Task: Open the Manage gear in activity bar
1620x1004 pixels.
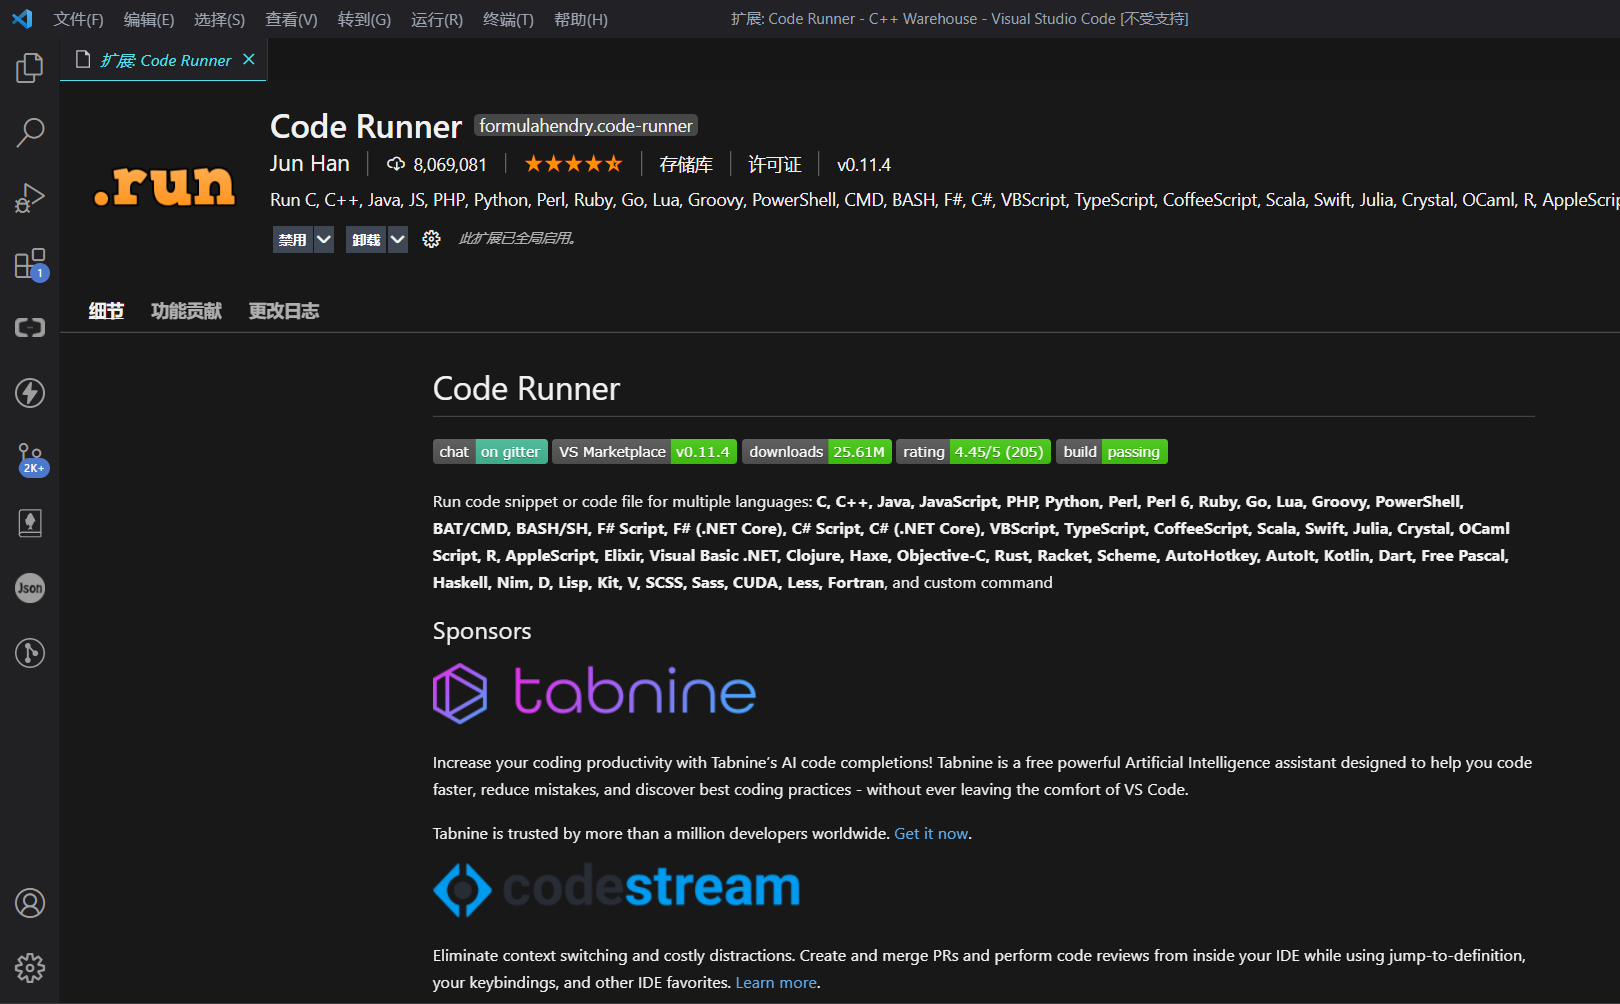Action: point(30,968)
